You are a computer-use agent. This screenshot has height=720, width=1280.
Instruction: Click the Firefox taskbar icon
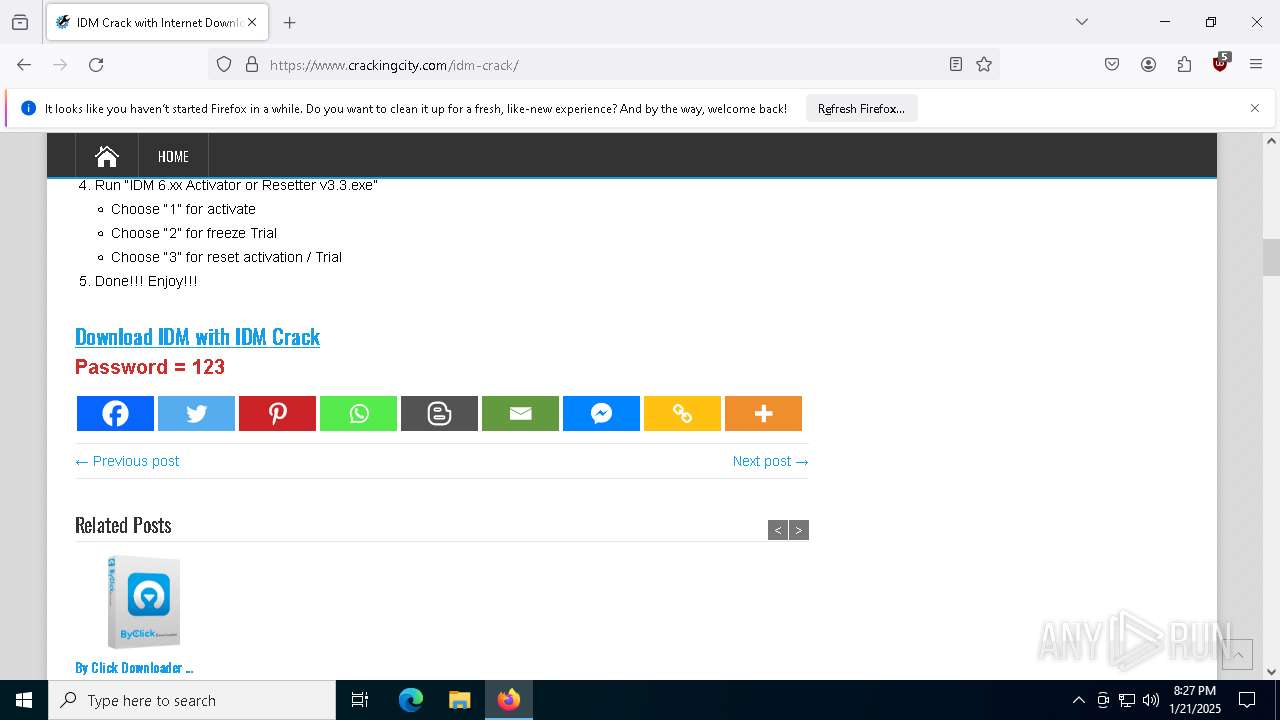[x=509, y=700]
